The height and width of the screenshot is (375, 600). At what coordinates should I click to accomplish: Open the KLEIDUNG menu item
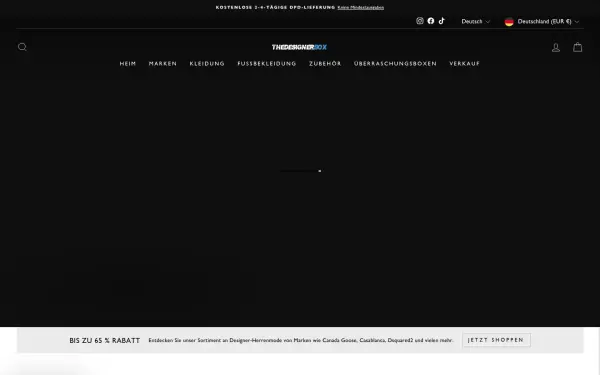(207, 64)
